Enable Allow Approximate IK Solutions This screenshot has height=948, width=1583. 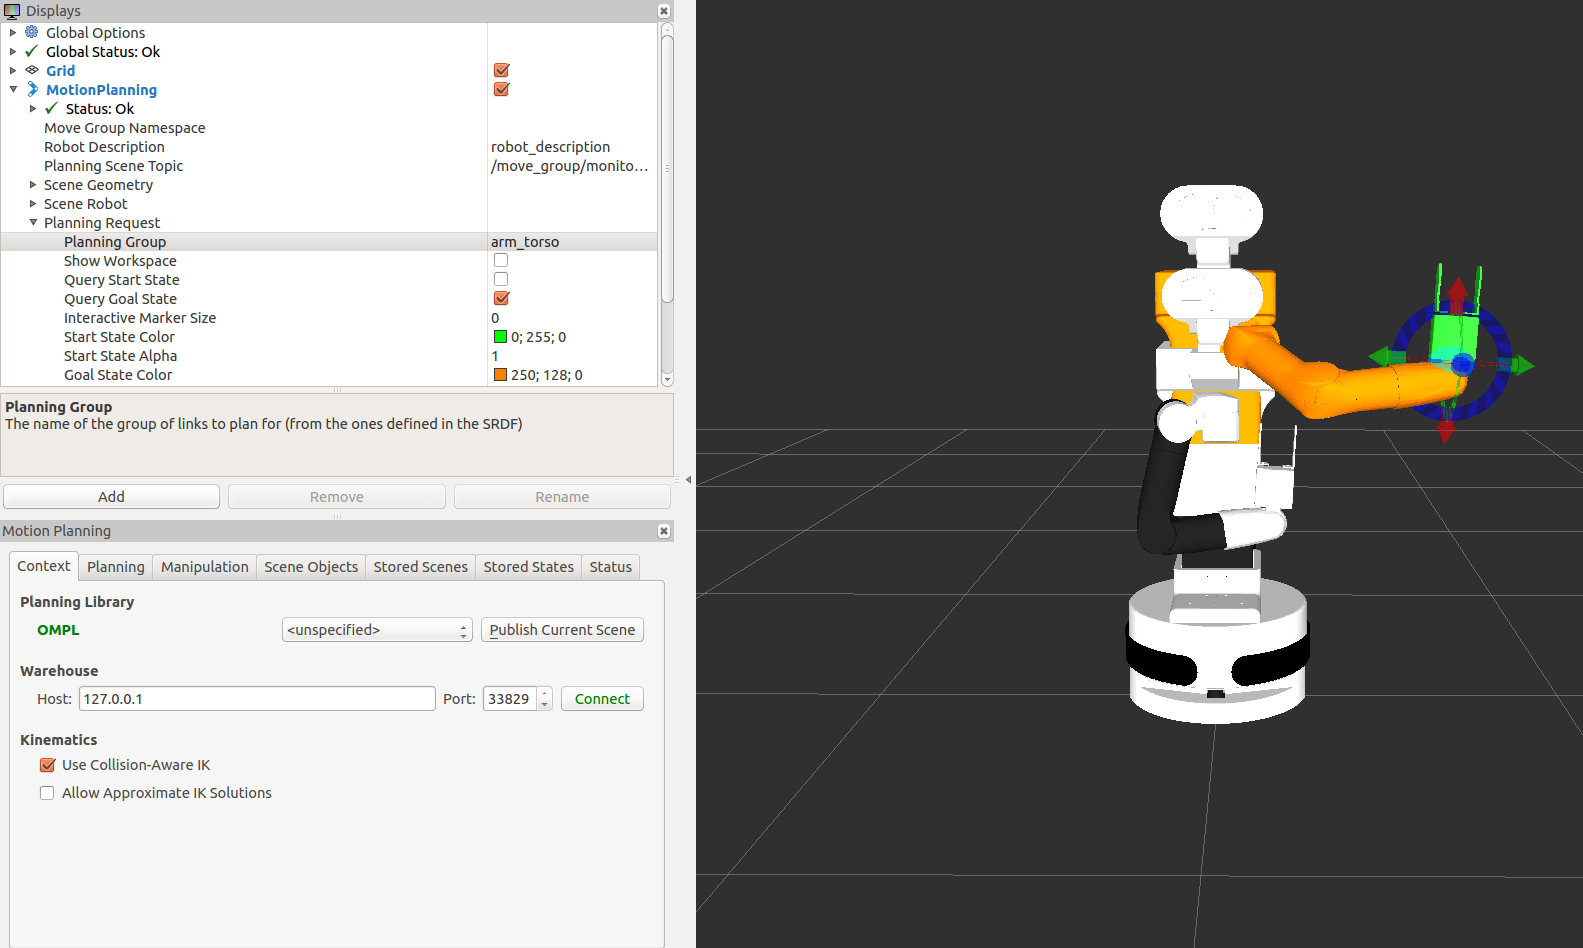(x=47, y=793)
